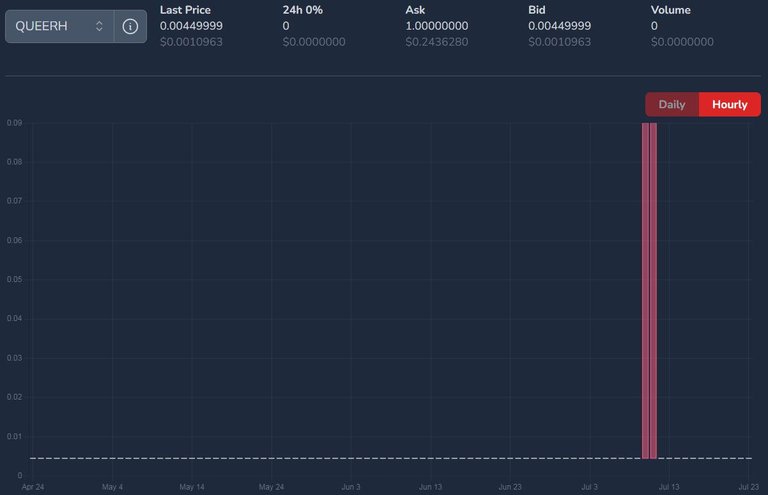This screenshot has width=768, height=495.
Task: Click the 0.01 y-axis label
Action: pos(14,436)
